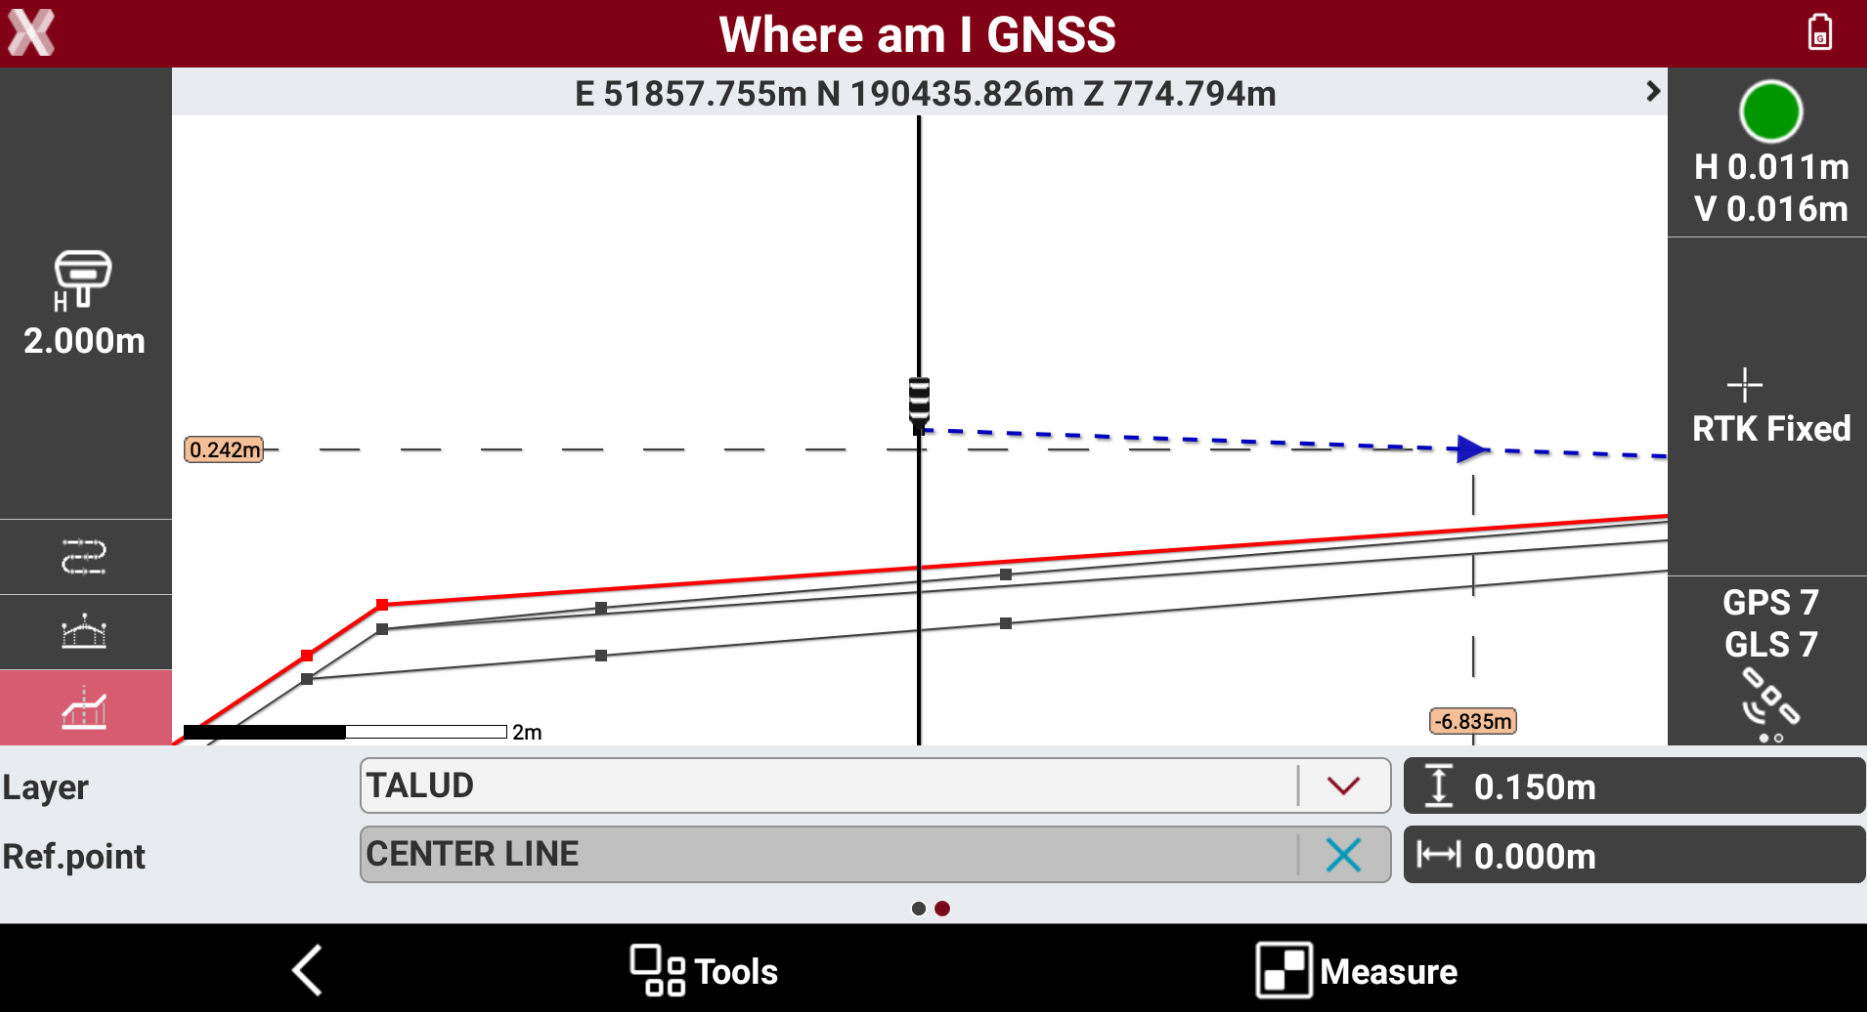Expand the red Layer dropdown arrow
Viewport: 1867px width, 1012px height.
tap(1343, 786)
